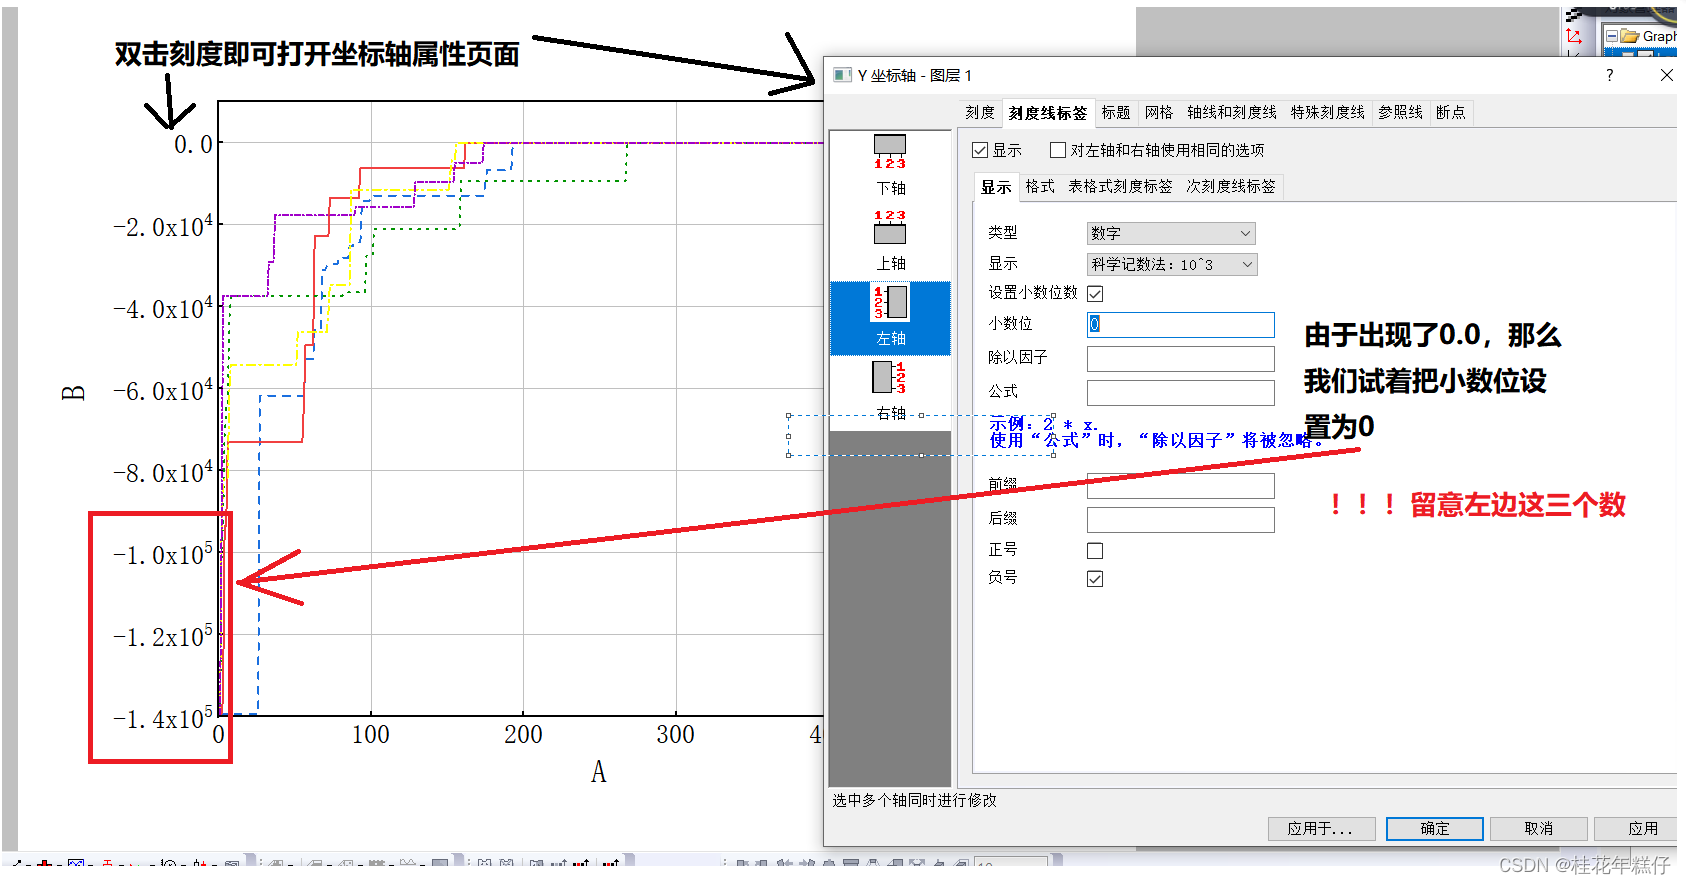Check the 正号 plus sign checkbox
1686x884 pixels.
pyautogui.click(x=1095, y=551)
